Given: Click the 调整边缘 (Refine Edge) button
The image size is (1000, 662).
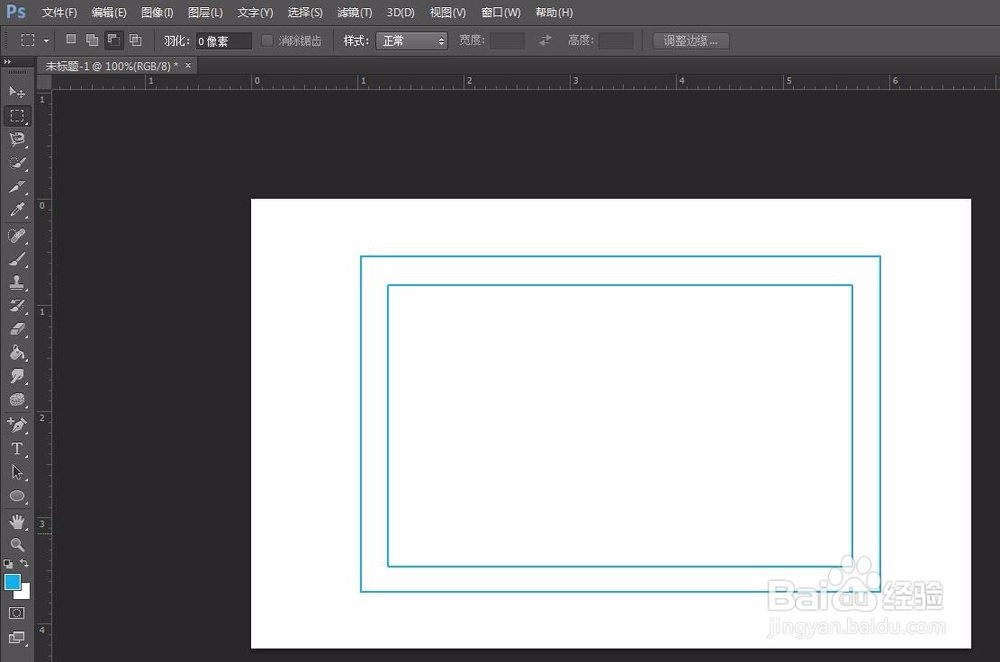Looking at the screenshot, I should point(691,41).
